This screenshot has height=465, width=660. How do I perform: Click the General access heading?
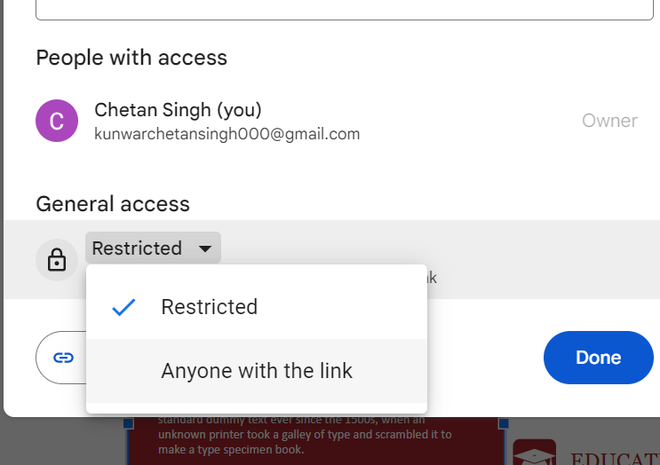point(112,204)
